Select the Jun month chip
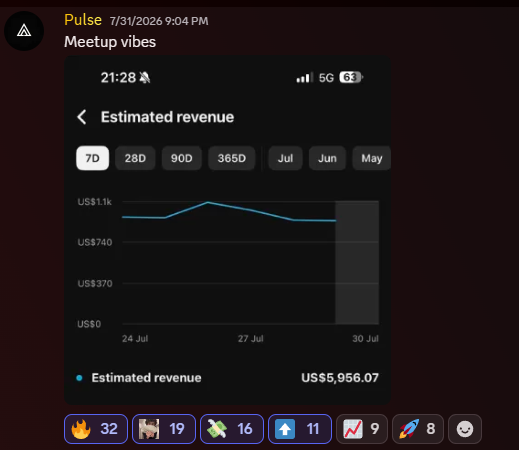 [327, 158]
